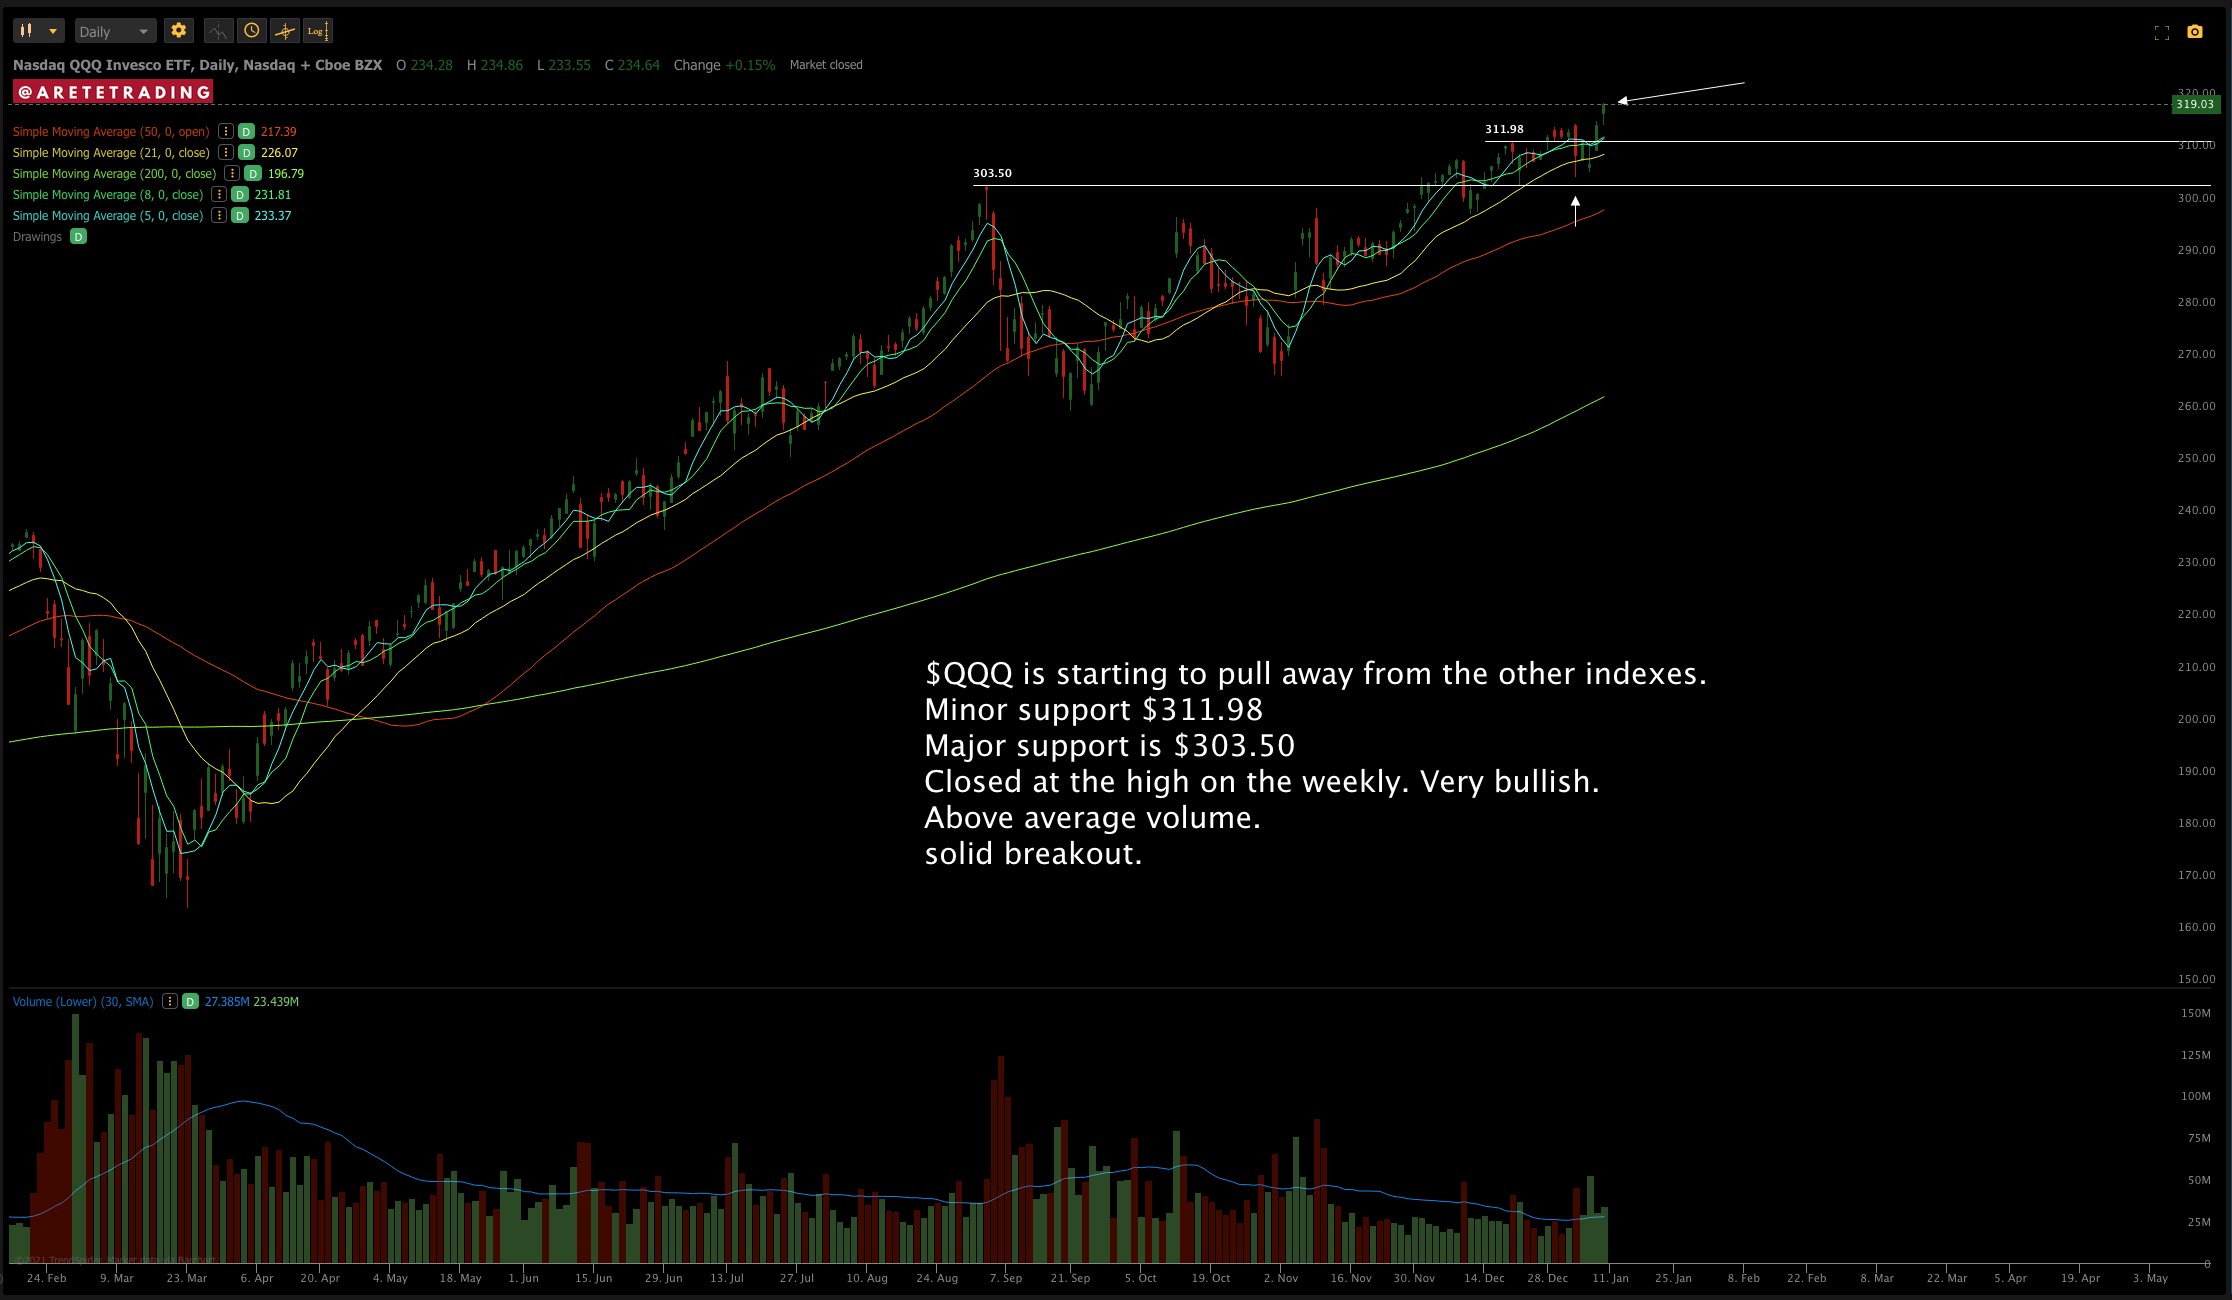This screenshot has width=2232, height=1300.
Task: Click the 23. Mar date axis label
Action: click(187, 1278)
